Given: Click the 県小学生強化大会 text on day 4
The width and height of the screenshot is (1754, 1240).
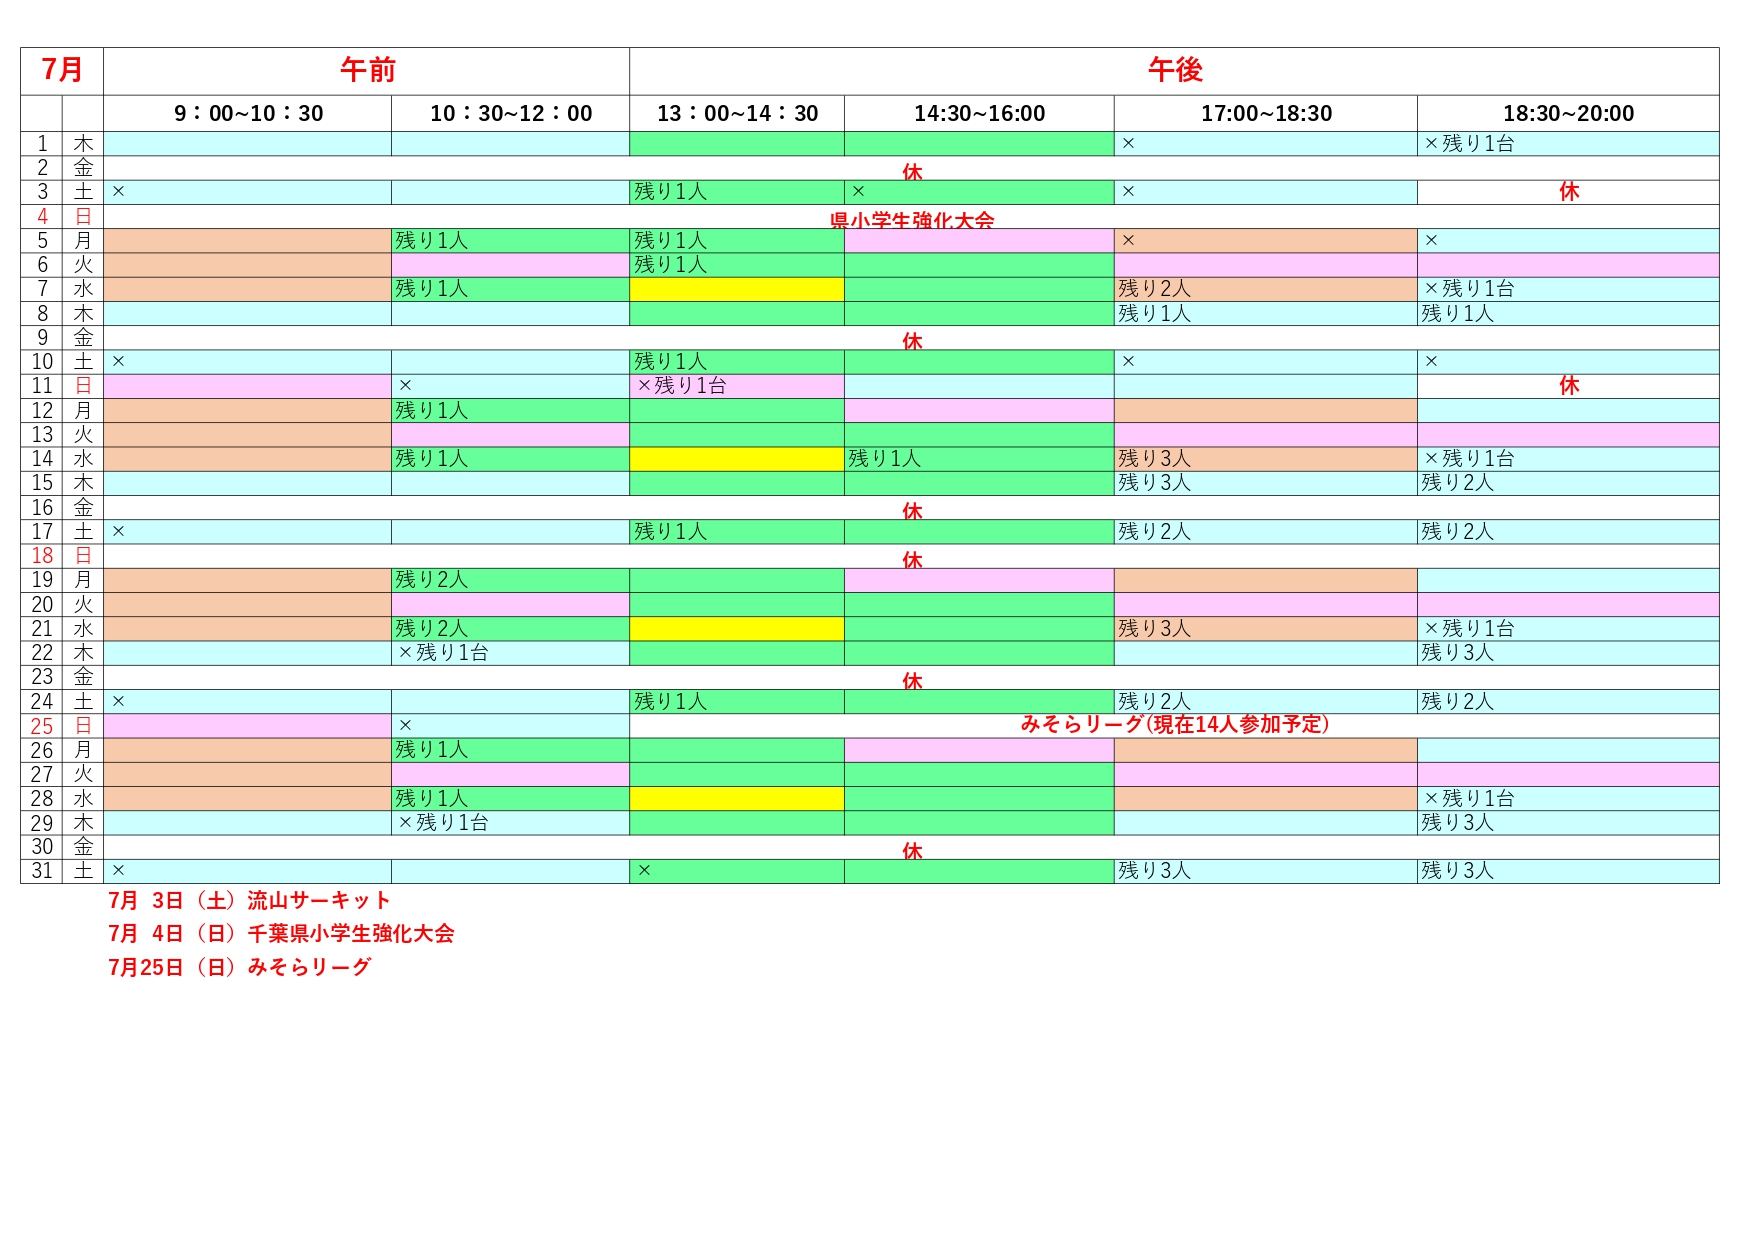Looking at the screenshot, I should point(912,220).
